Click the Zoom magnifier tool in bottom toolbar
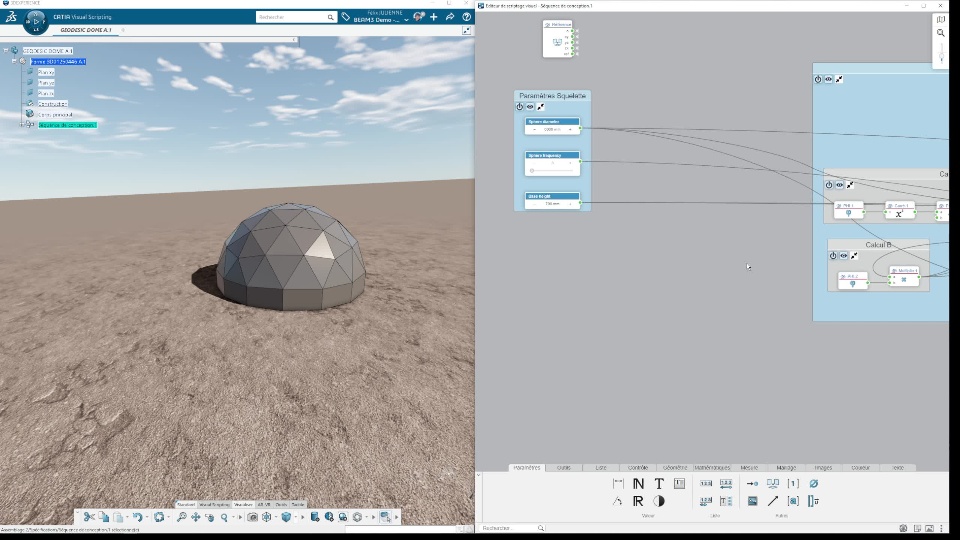Screen dimensions: 960x540 [x=224, y=517]
